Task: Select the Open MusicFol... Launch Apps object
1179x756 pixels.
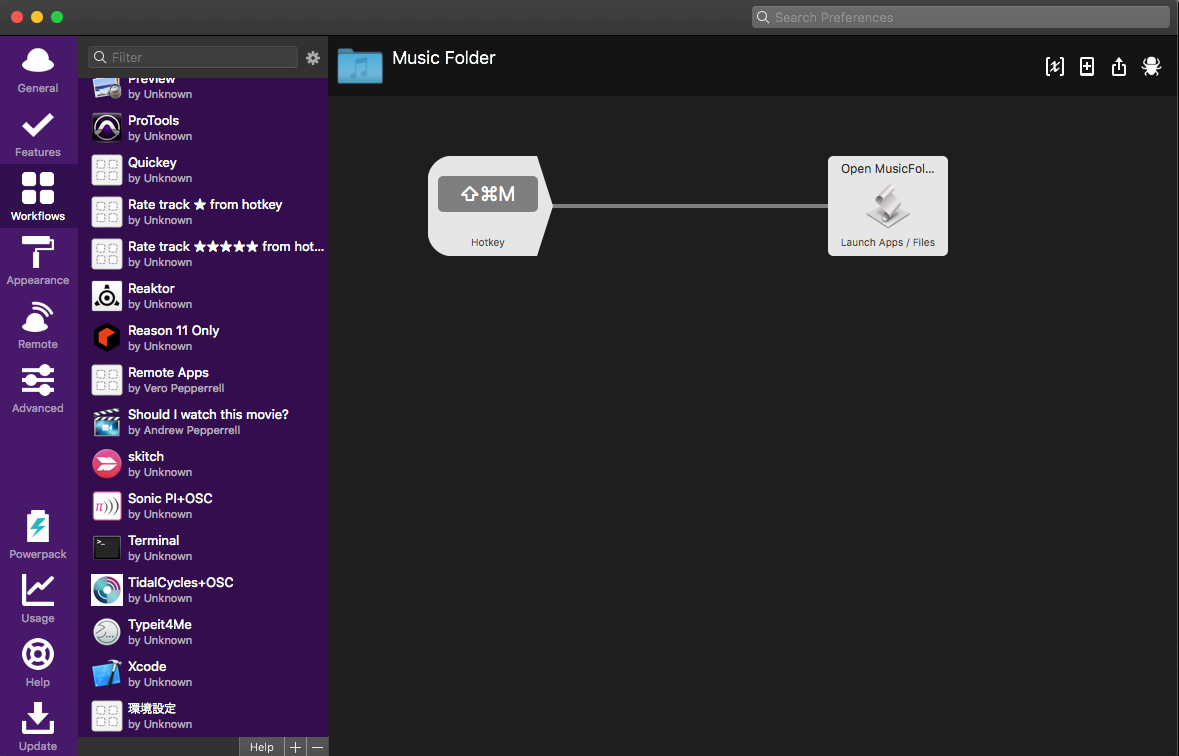Action: [887, 206]
